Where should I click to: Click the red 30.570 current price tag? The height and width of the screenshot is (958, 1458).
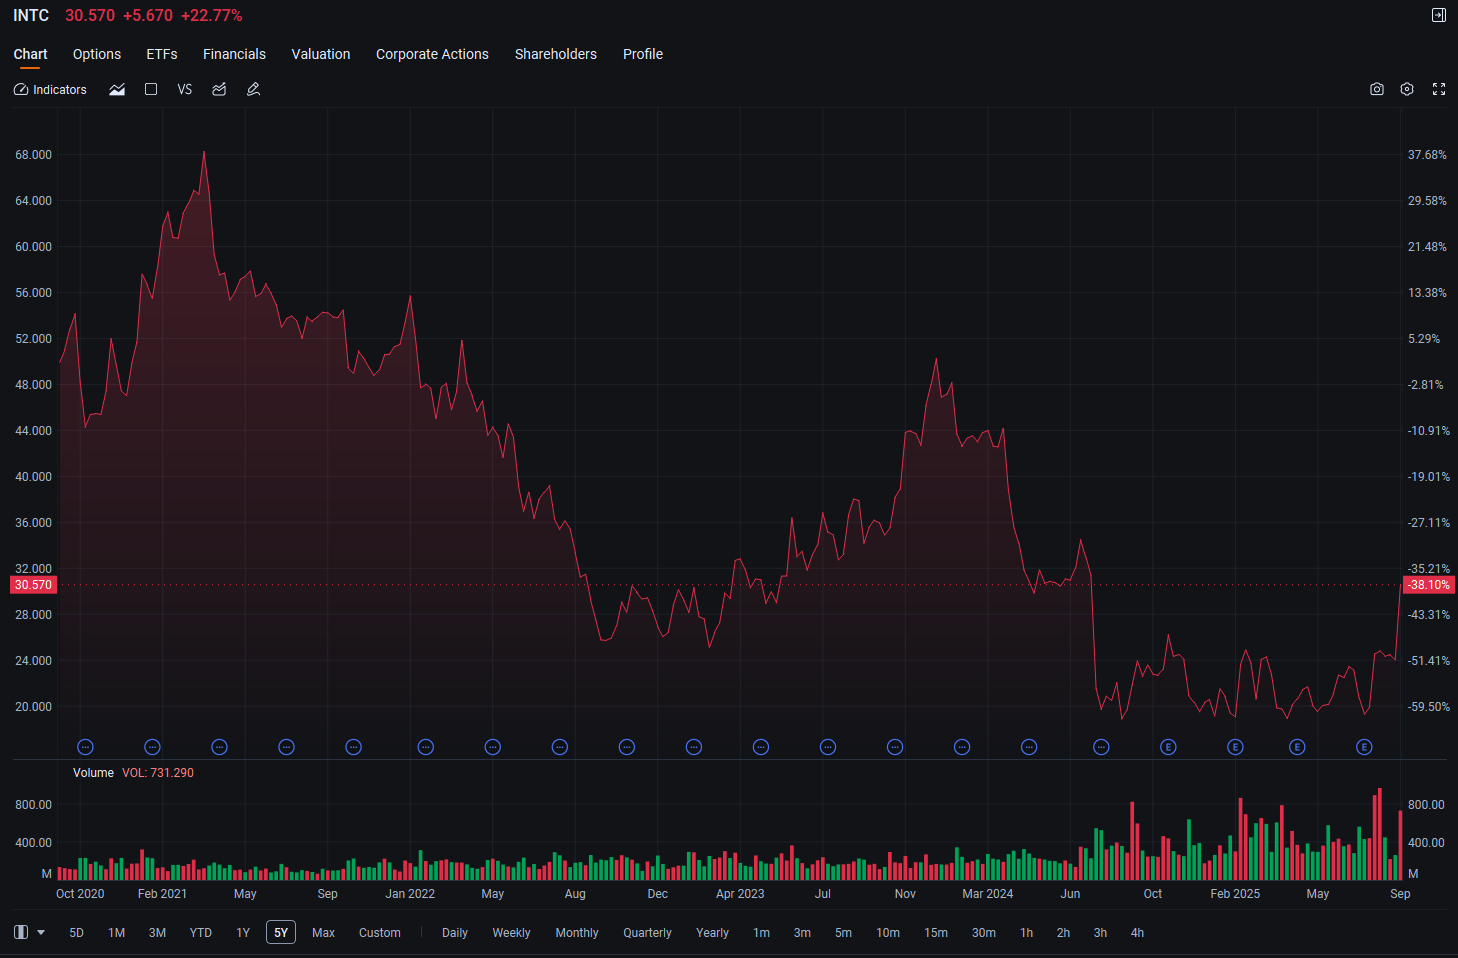coord(33,585)
